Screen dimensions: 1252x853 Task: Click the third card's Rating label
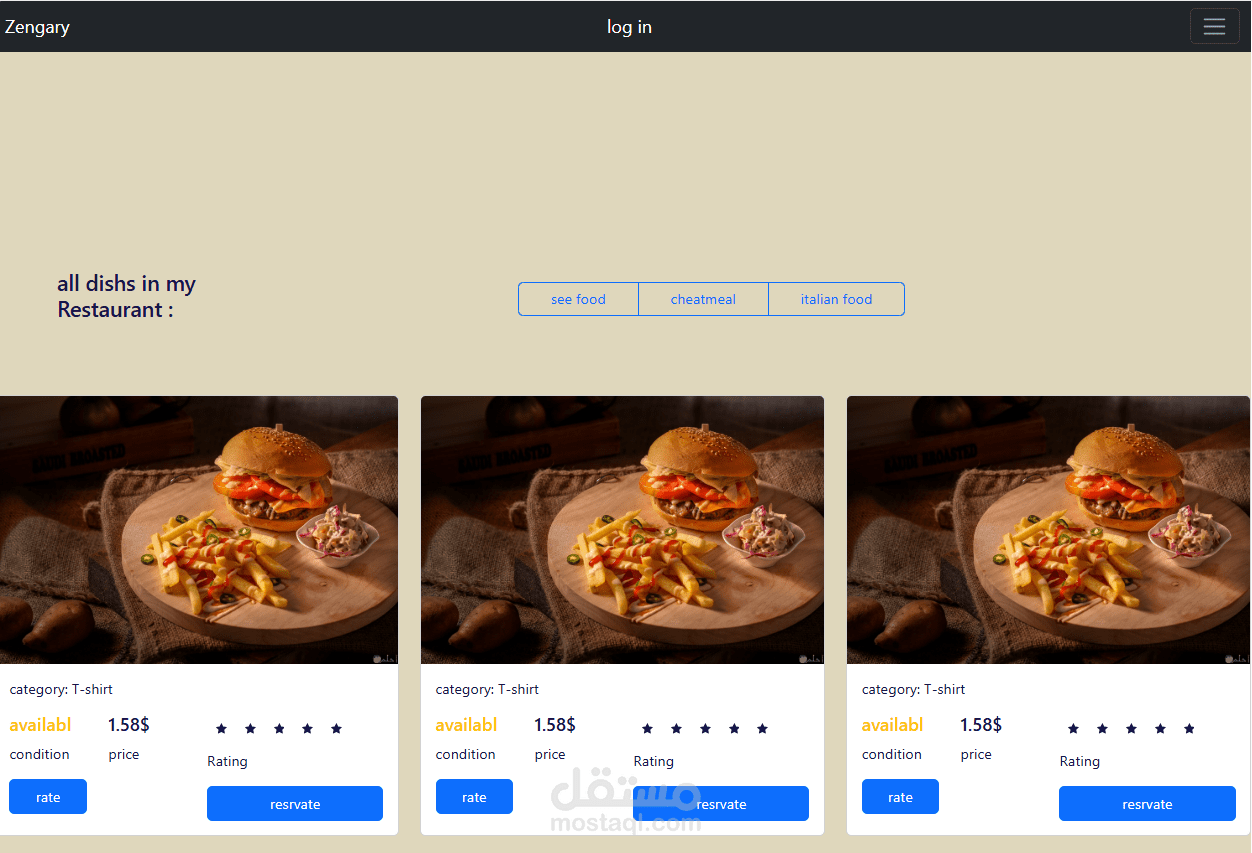pyautogui.click(x=1079, y=762)
